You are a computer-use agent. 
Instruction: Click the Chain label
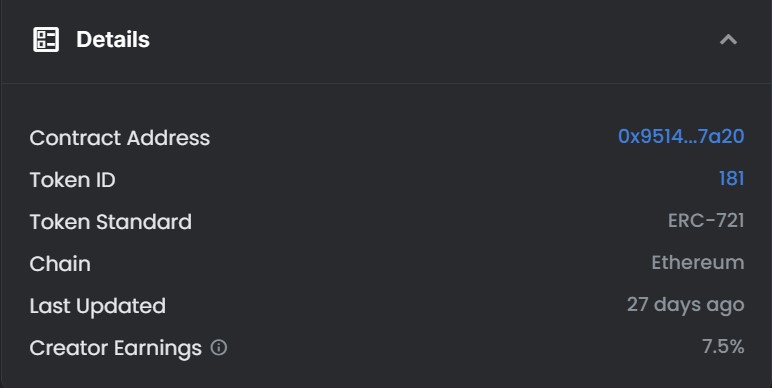click(x=60, y=264)
